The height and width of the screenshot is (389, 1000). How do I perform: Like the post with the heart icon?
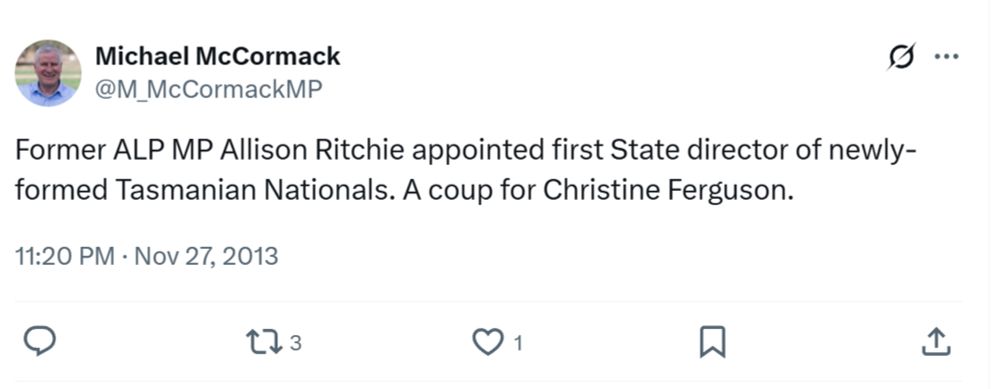[x=488, y=343]
